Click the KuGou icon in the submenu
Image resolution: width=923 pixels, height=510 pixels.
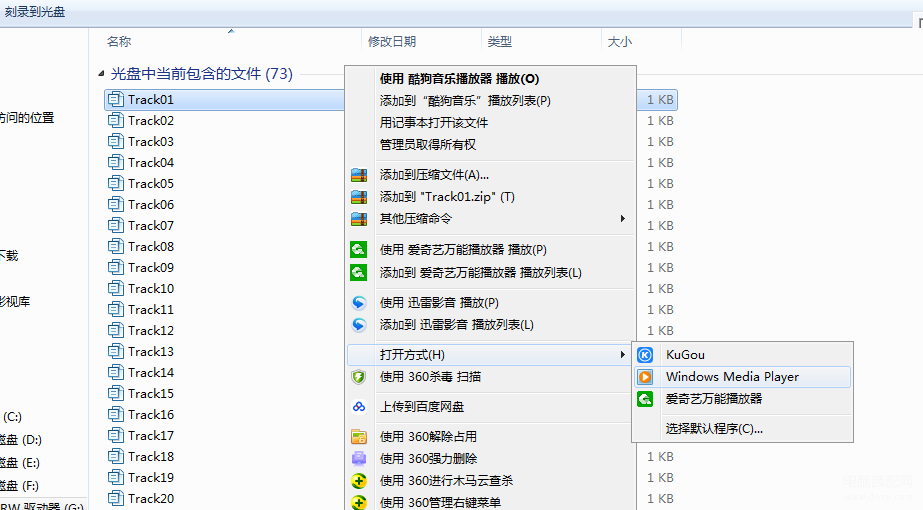point(645,355)
